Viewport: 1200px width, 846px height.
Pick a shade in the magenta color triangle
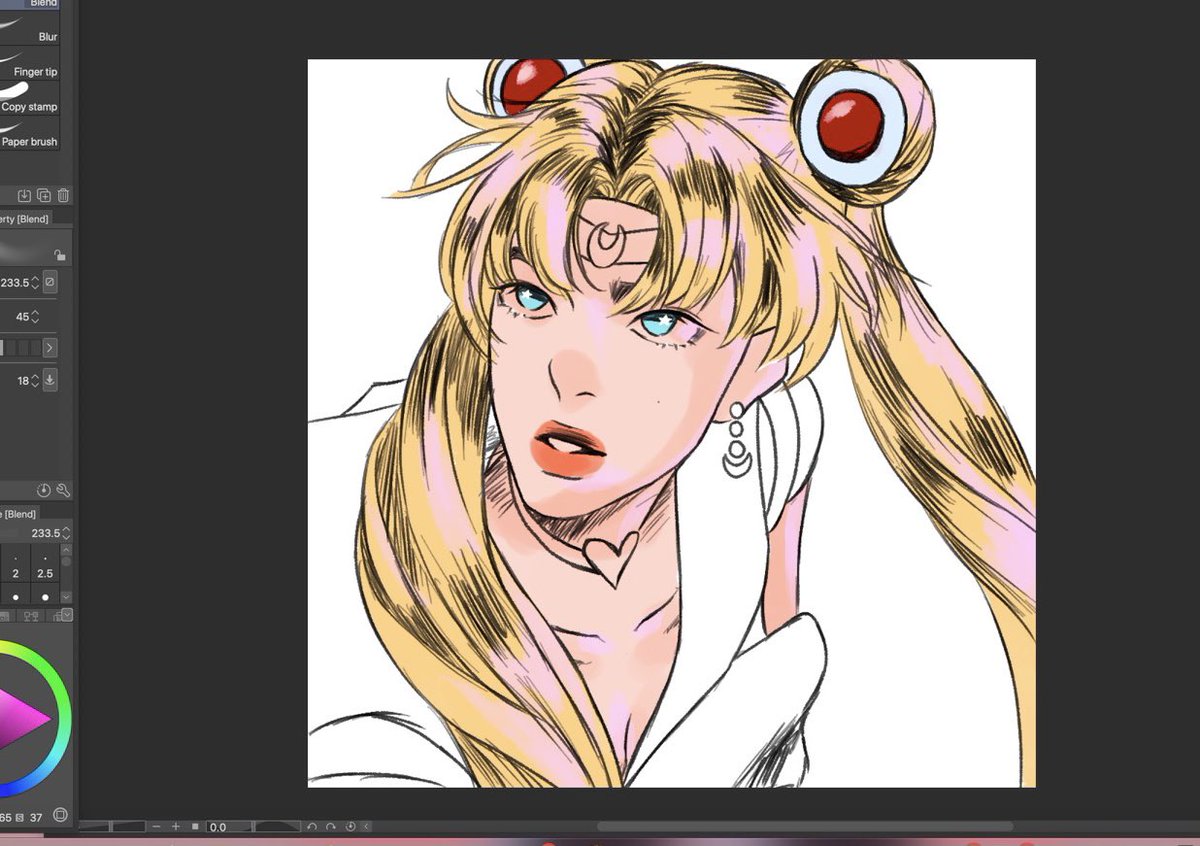tap(22, 718)
